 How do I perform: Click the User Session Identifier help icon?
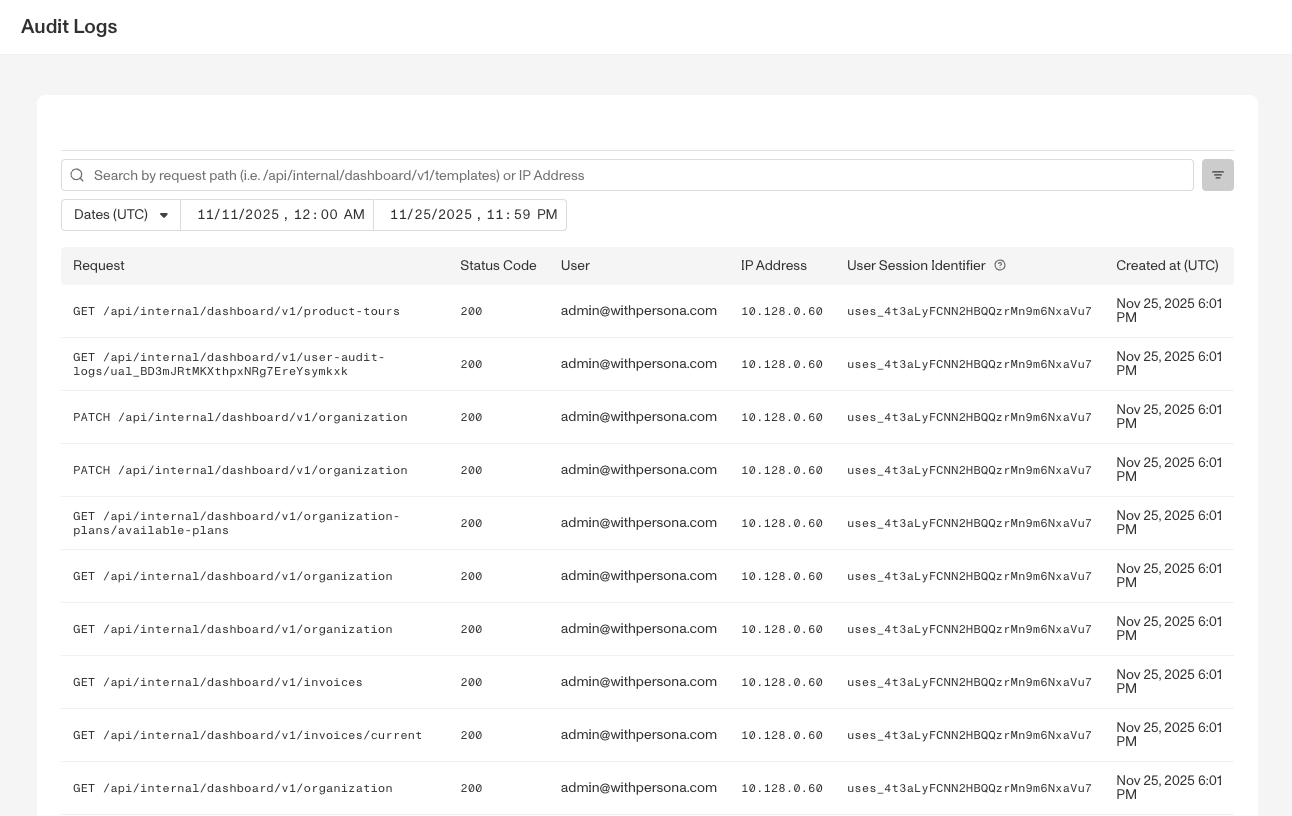click(999, 265)
